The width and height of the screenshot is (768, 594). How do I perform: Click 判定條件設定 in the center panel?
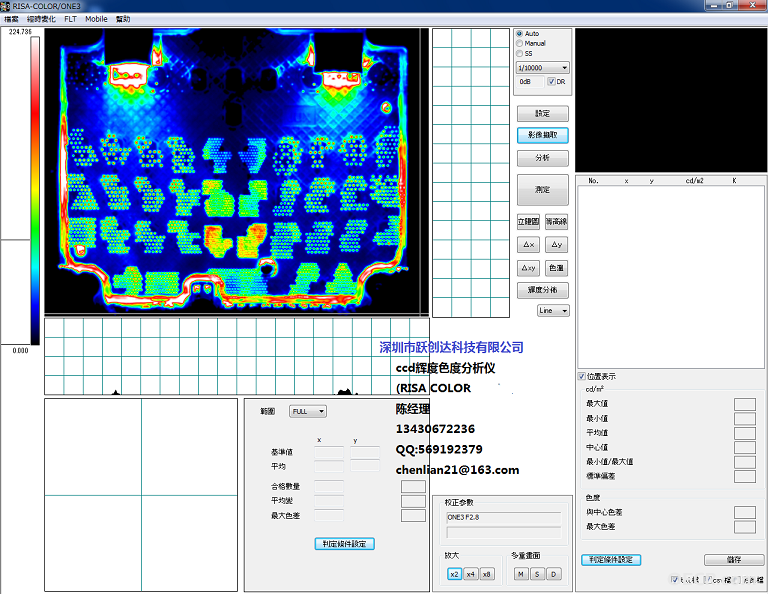[x=344, y=544]
